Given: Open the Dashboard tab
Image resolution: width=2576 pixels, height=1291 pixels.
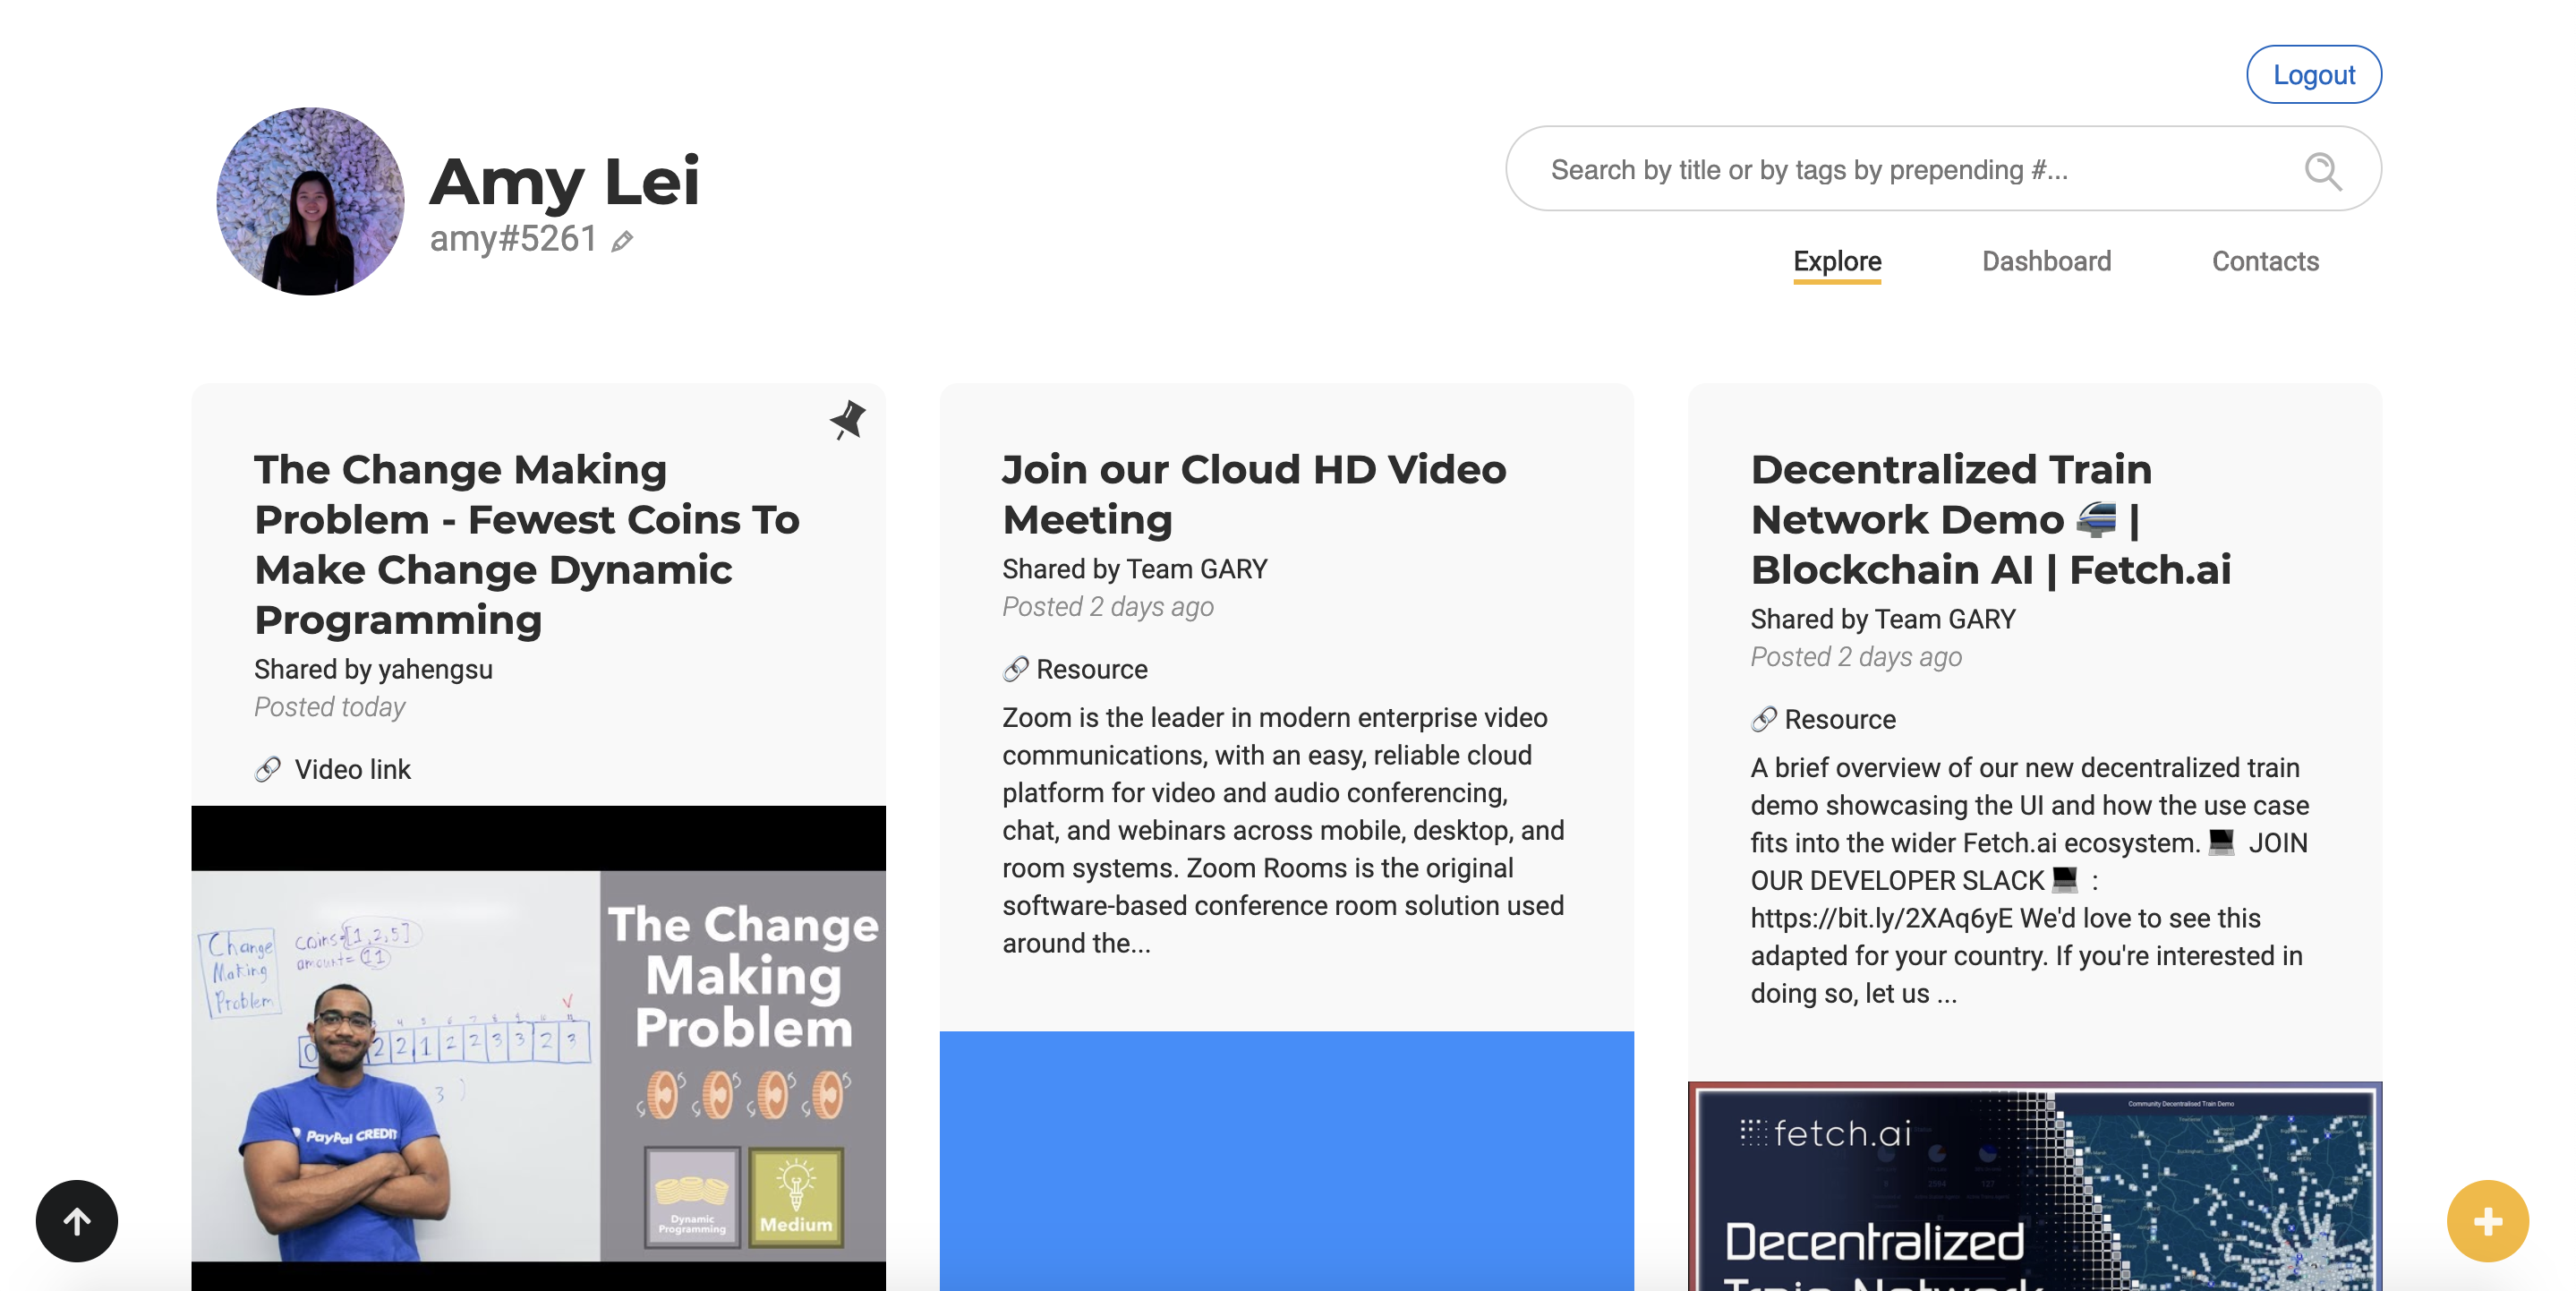Looking at the screenshot, I should point(2046,261).
